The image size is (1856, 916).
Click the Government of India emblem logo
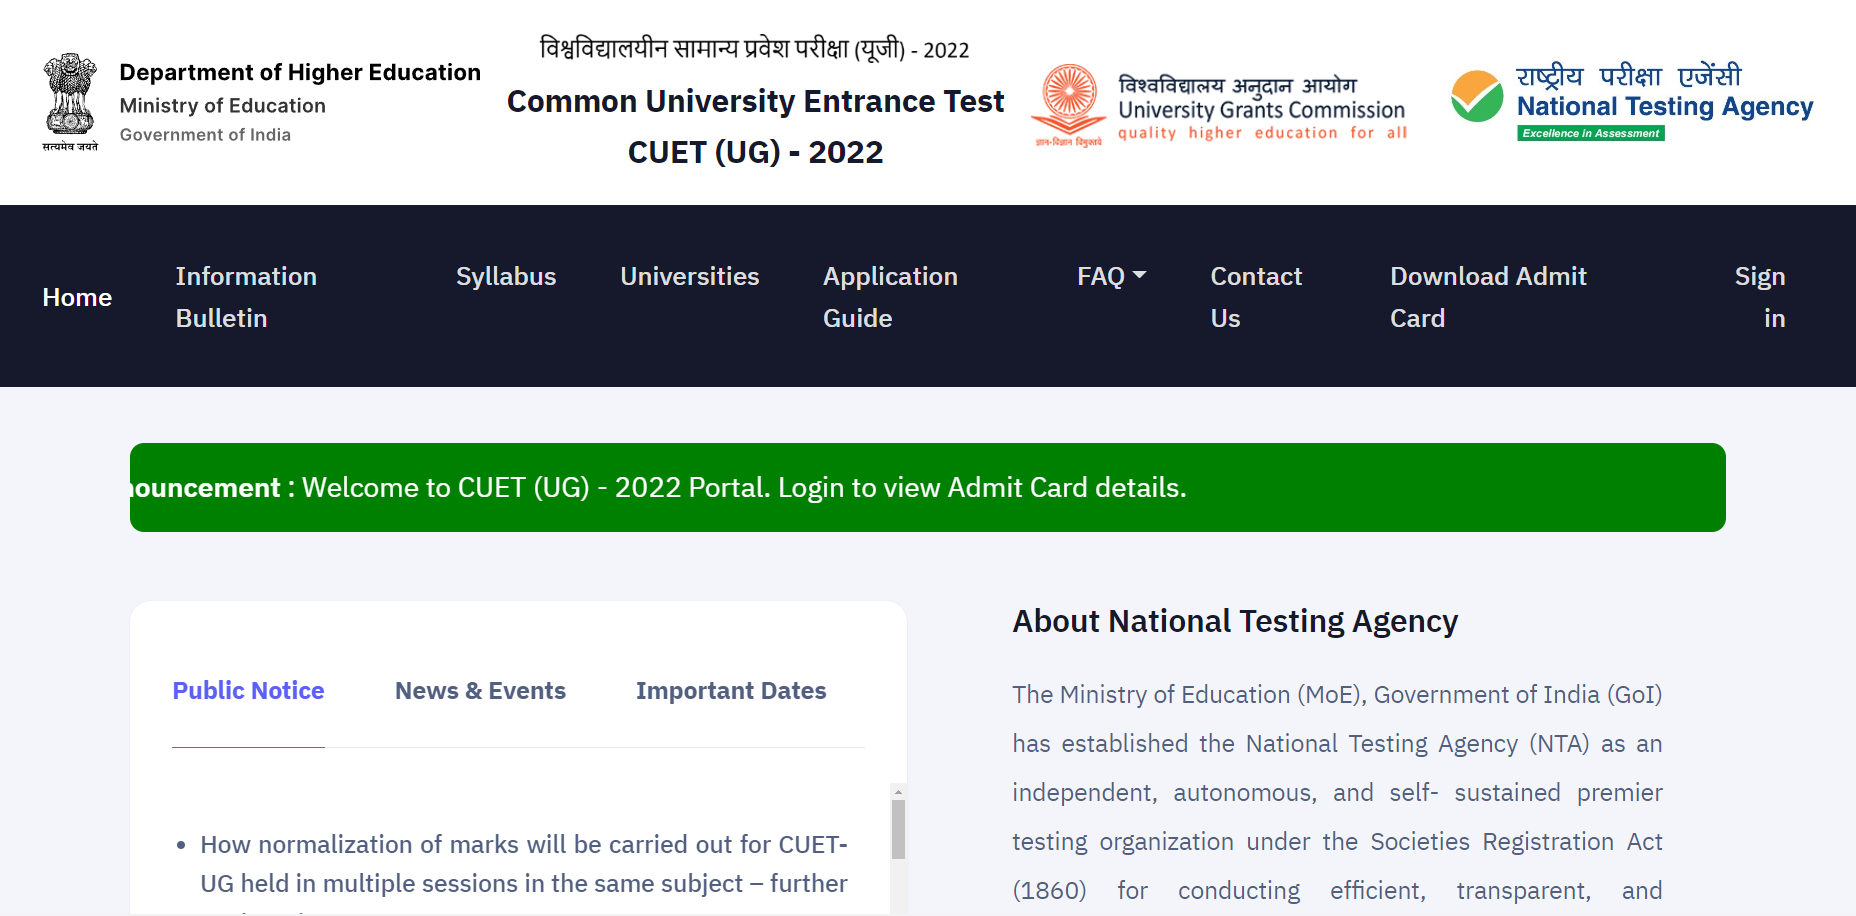coord(70,101)
